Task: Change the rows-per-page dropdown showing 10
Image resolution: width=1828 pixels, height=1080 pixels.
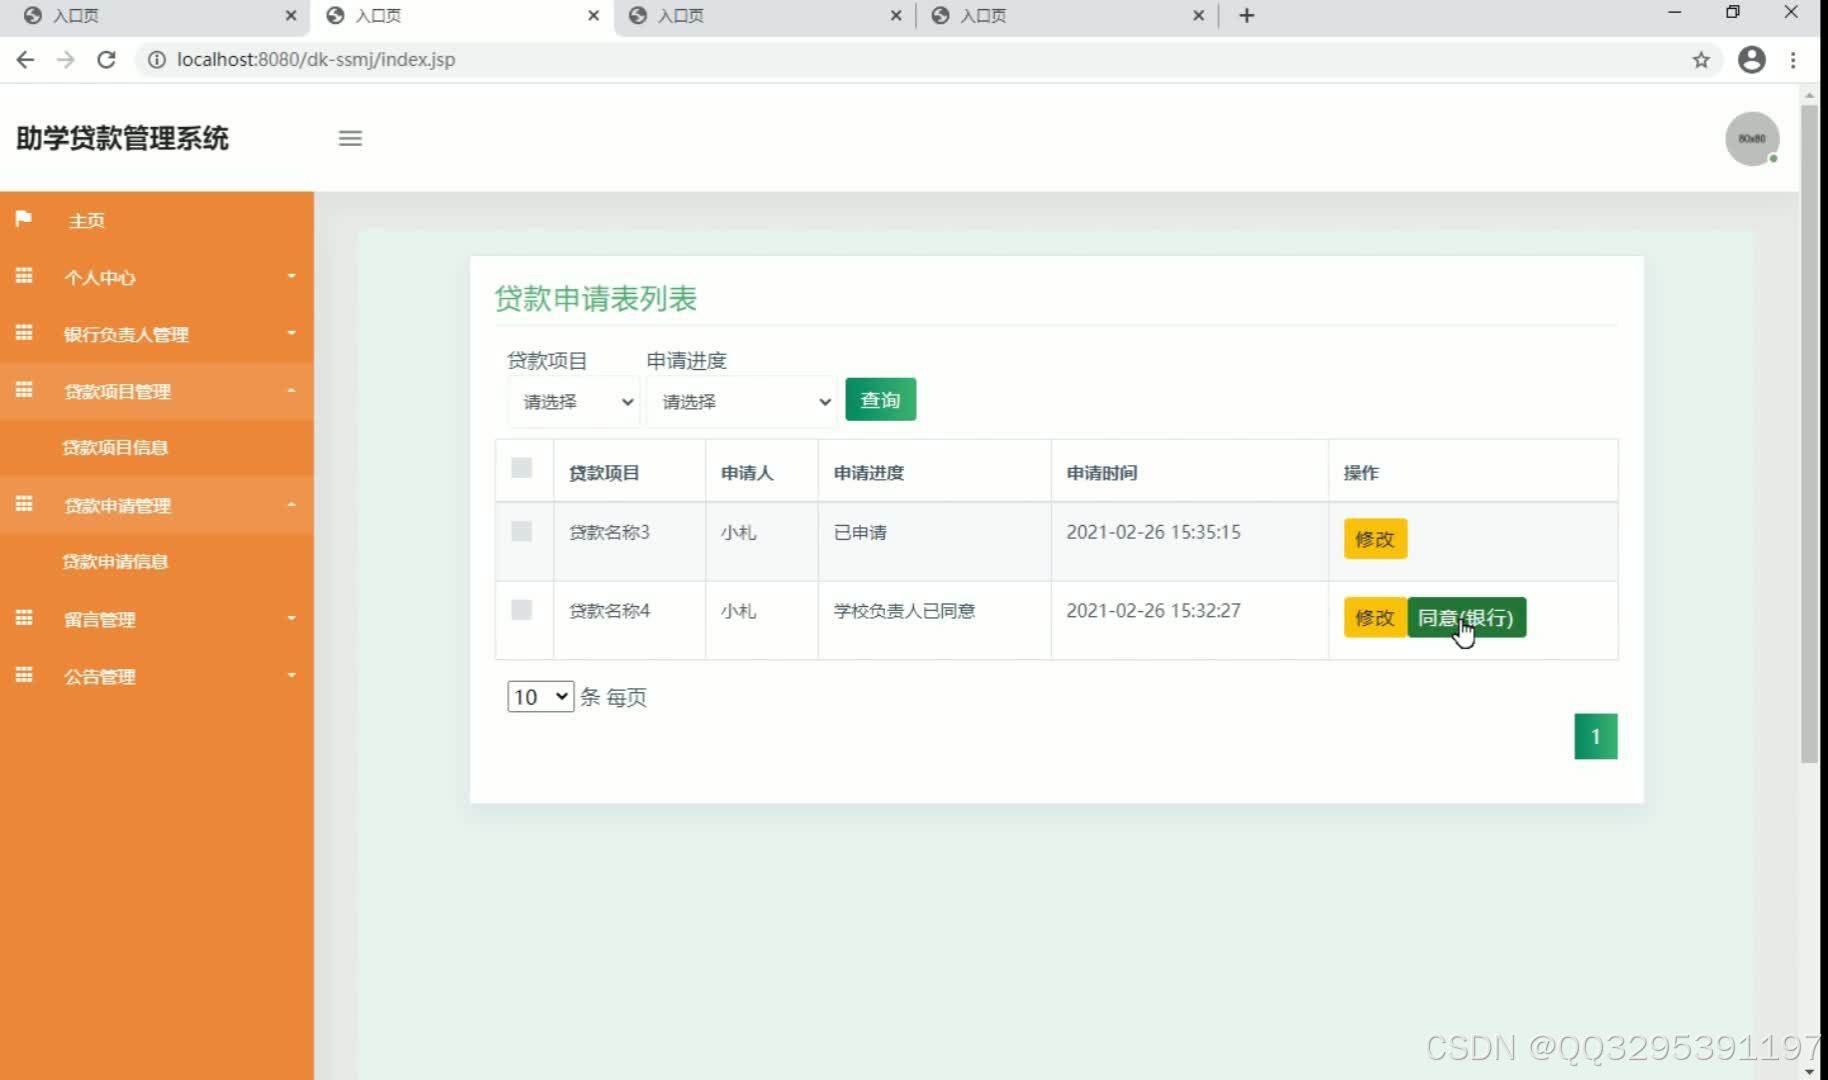Action: pos(540,697)
